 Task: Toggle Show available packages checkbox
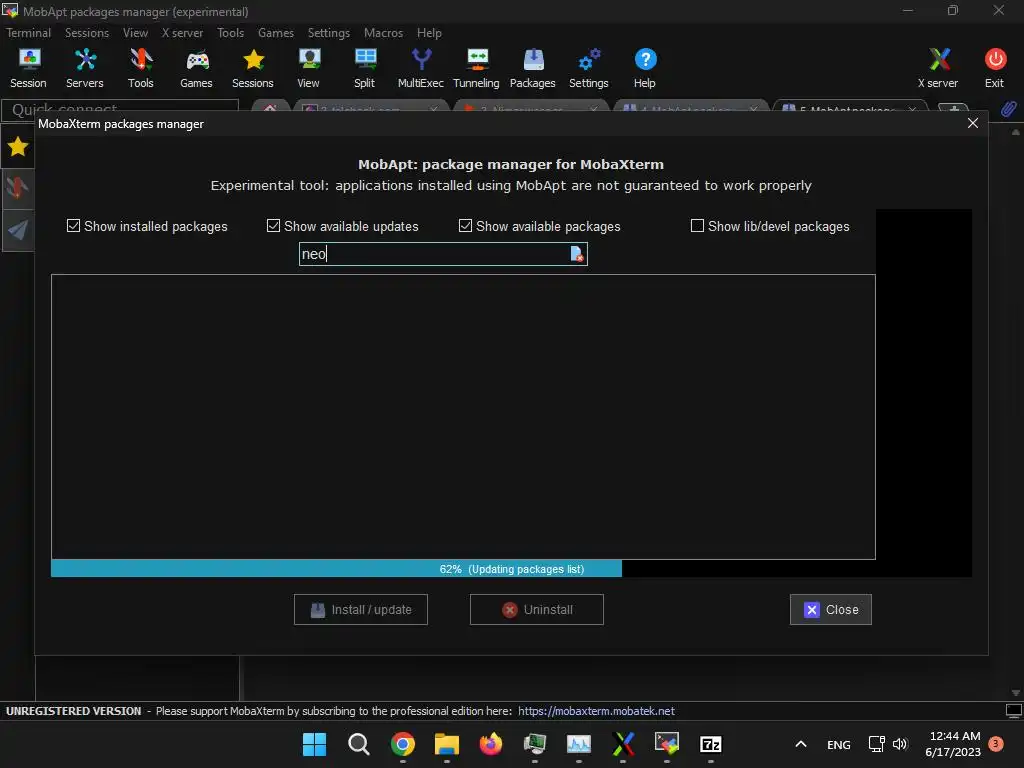(465, 226)
